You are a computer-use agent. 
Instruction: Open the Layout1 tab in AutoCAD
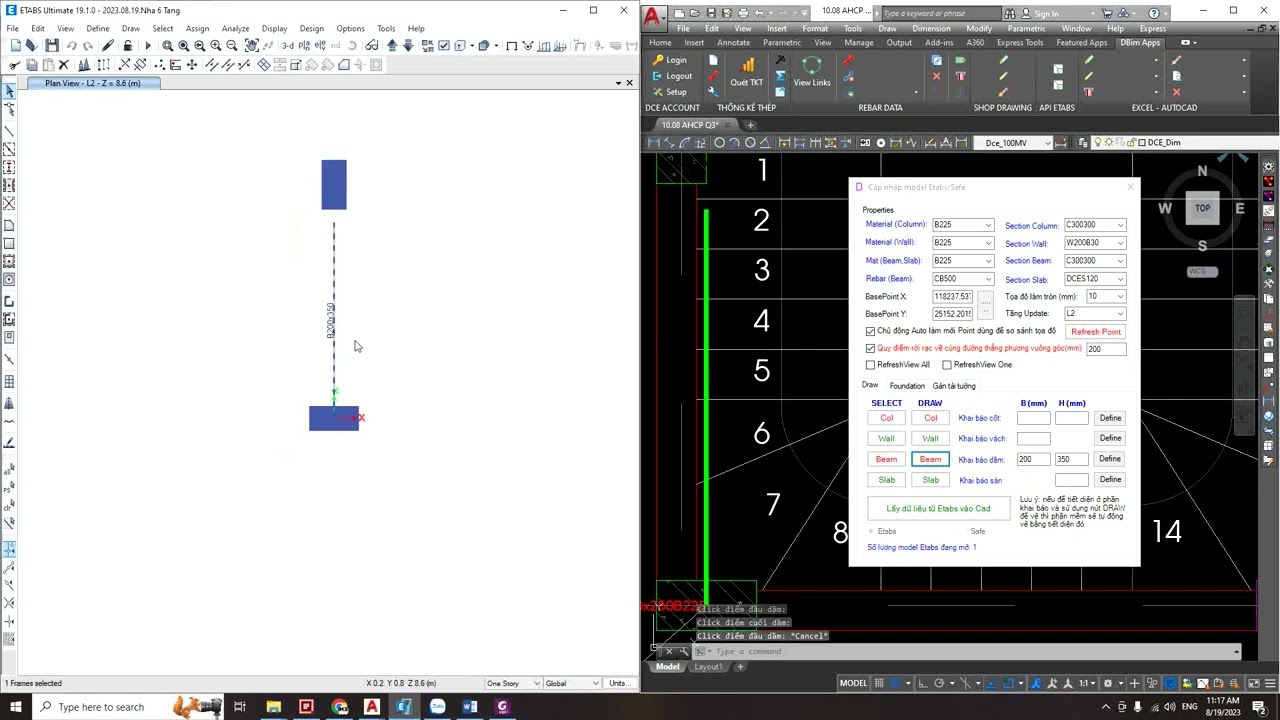coord(708,667)
